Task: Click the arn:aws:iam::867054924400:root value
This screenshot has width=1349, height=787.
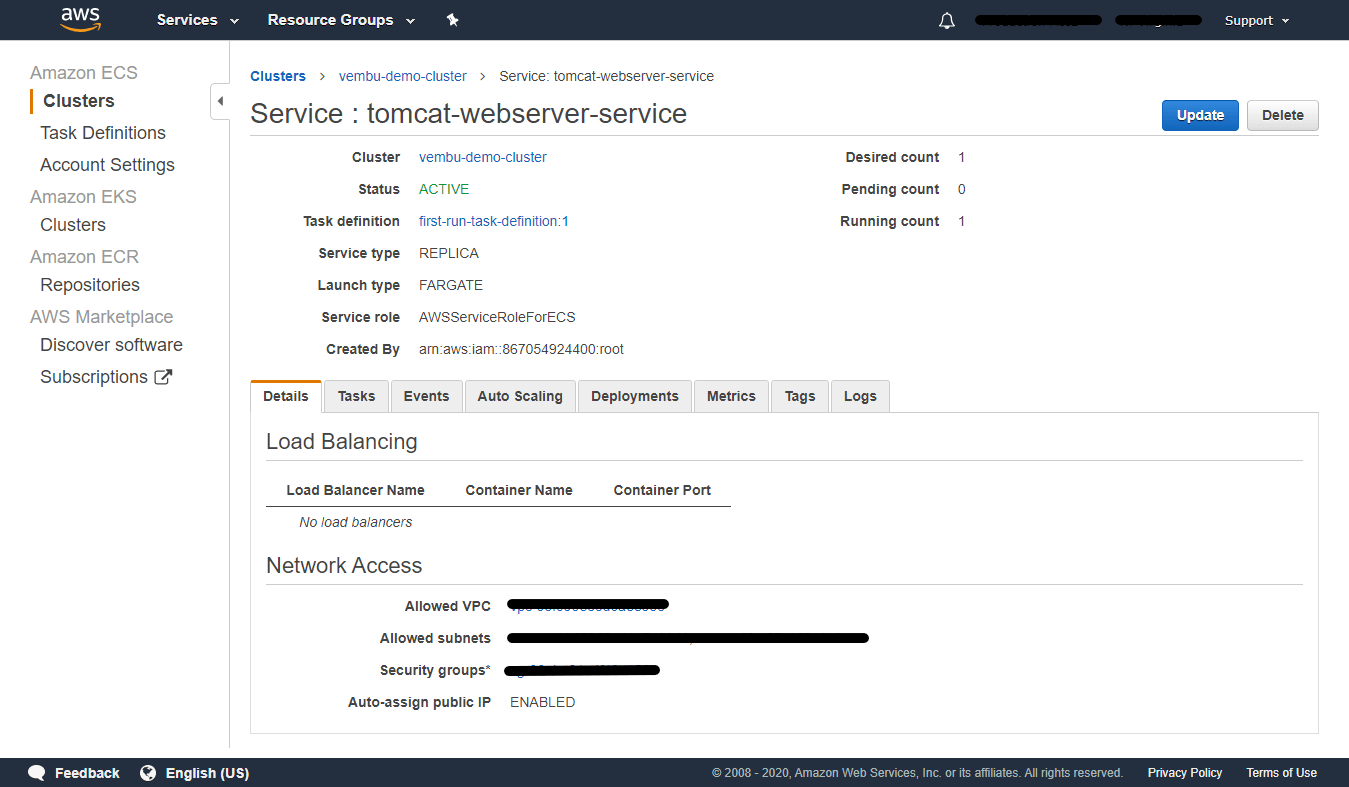Action: tap(521, 349)
